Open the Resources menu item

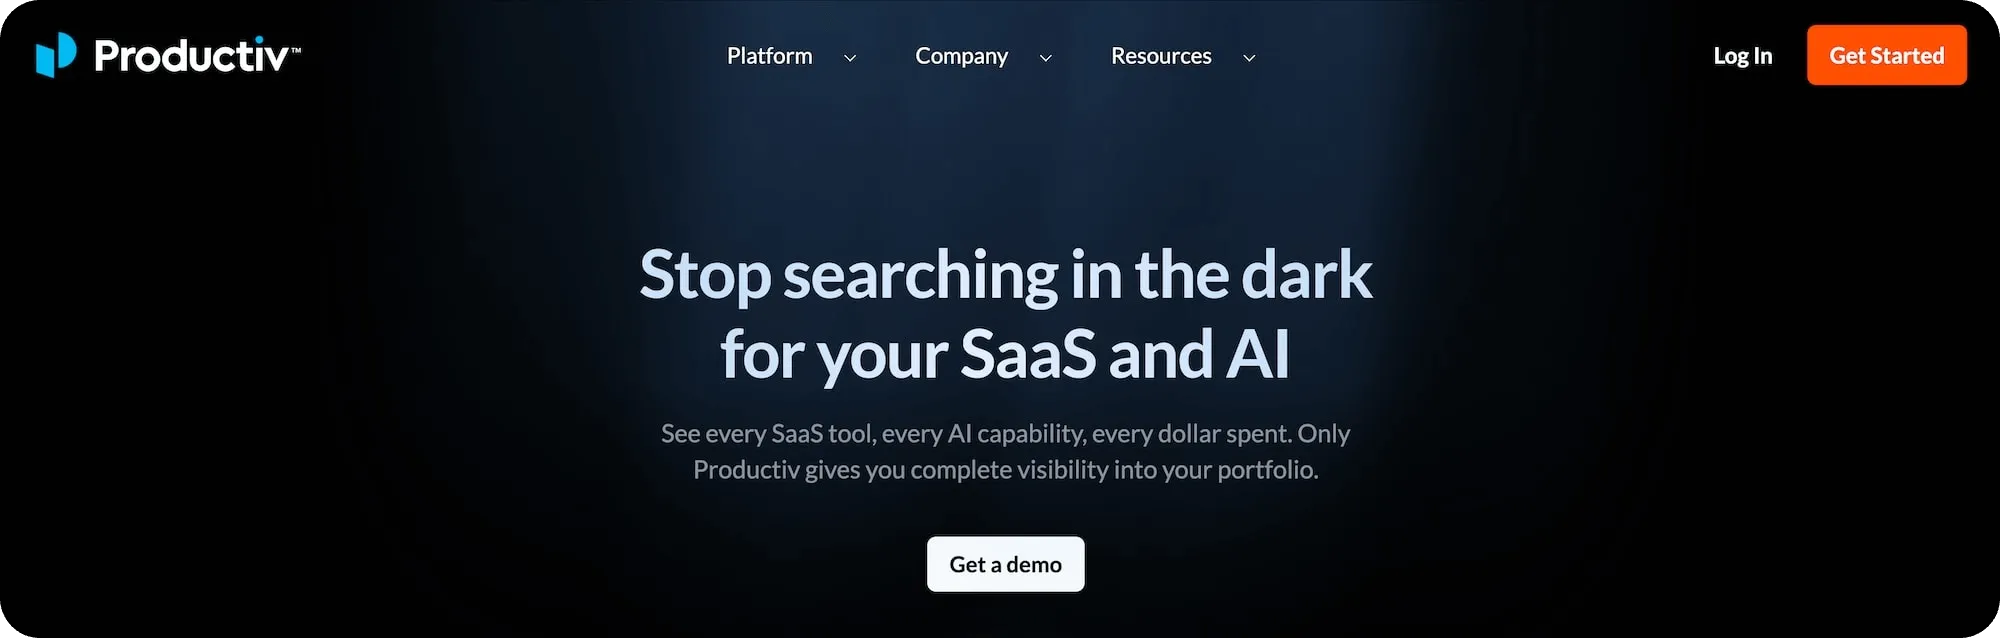(1161, 56)
